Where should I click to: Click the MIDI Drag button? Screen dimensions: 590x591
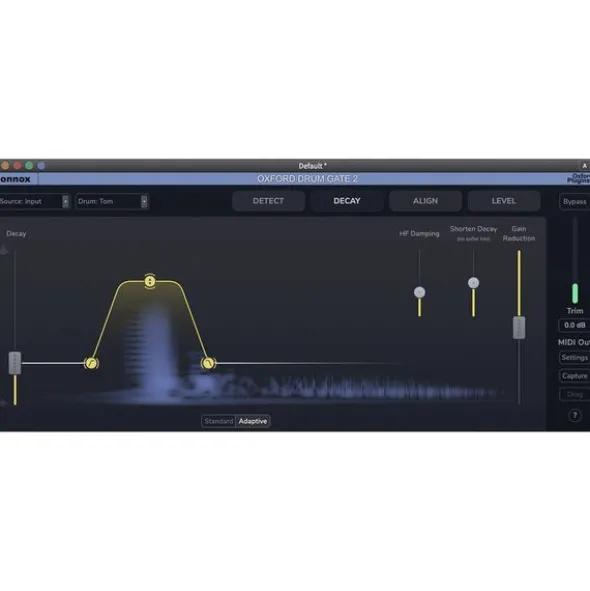(x=574, y=394)
